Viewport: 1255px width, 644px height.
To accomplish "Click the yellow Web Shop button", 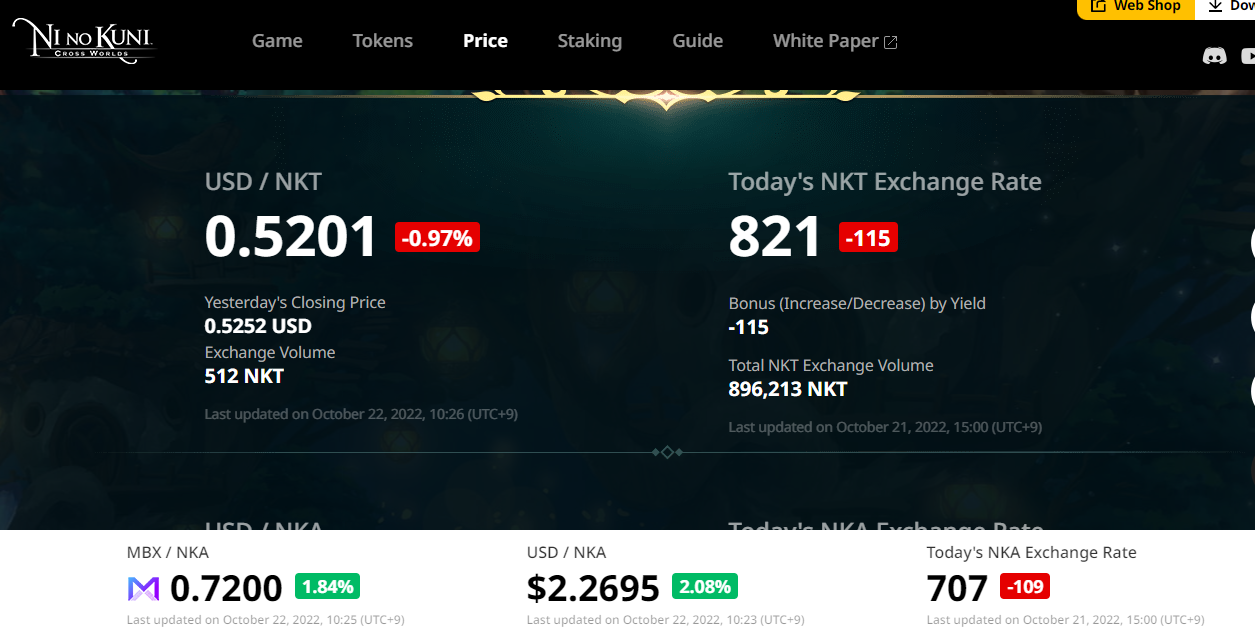I will pos(1136,8).
